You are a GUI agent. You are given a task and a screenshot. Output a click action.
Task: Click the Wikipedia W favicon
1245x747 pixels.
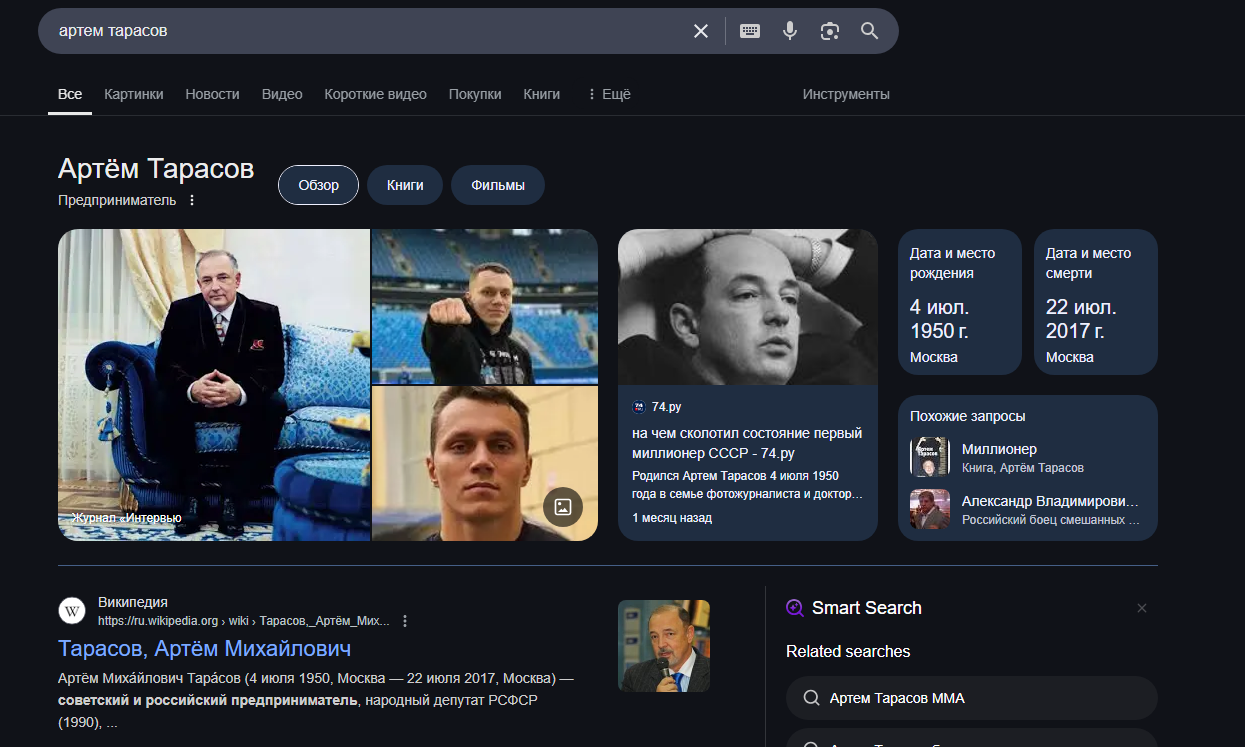[x=72, y=611]
